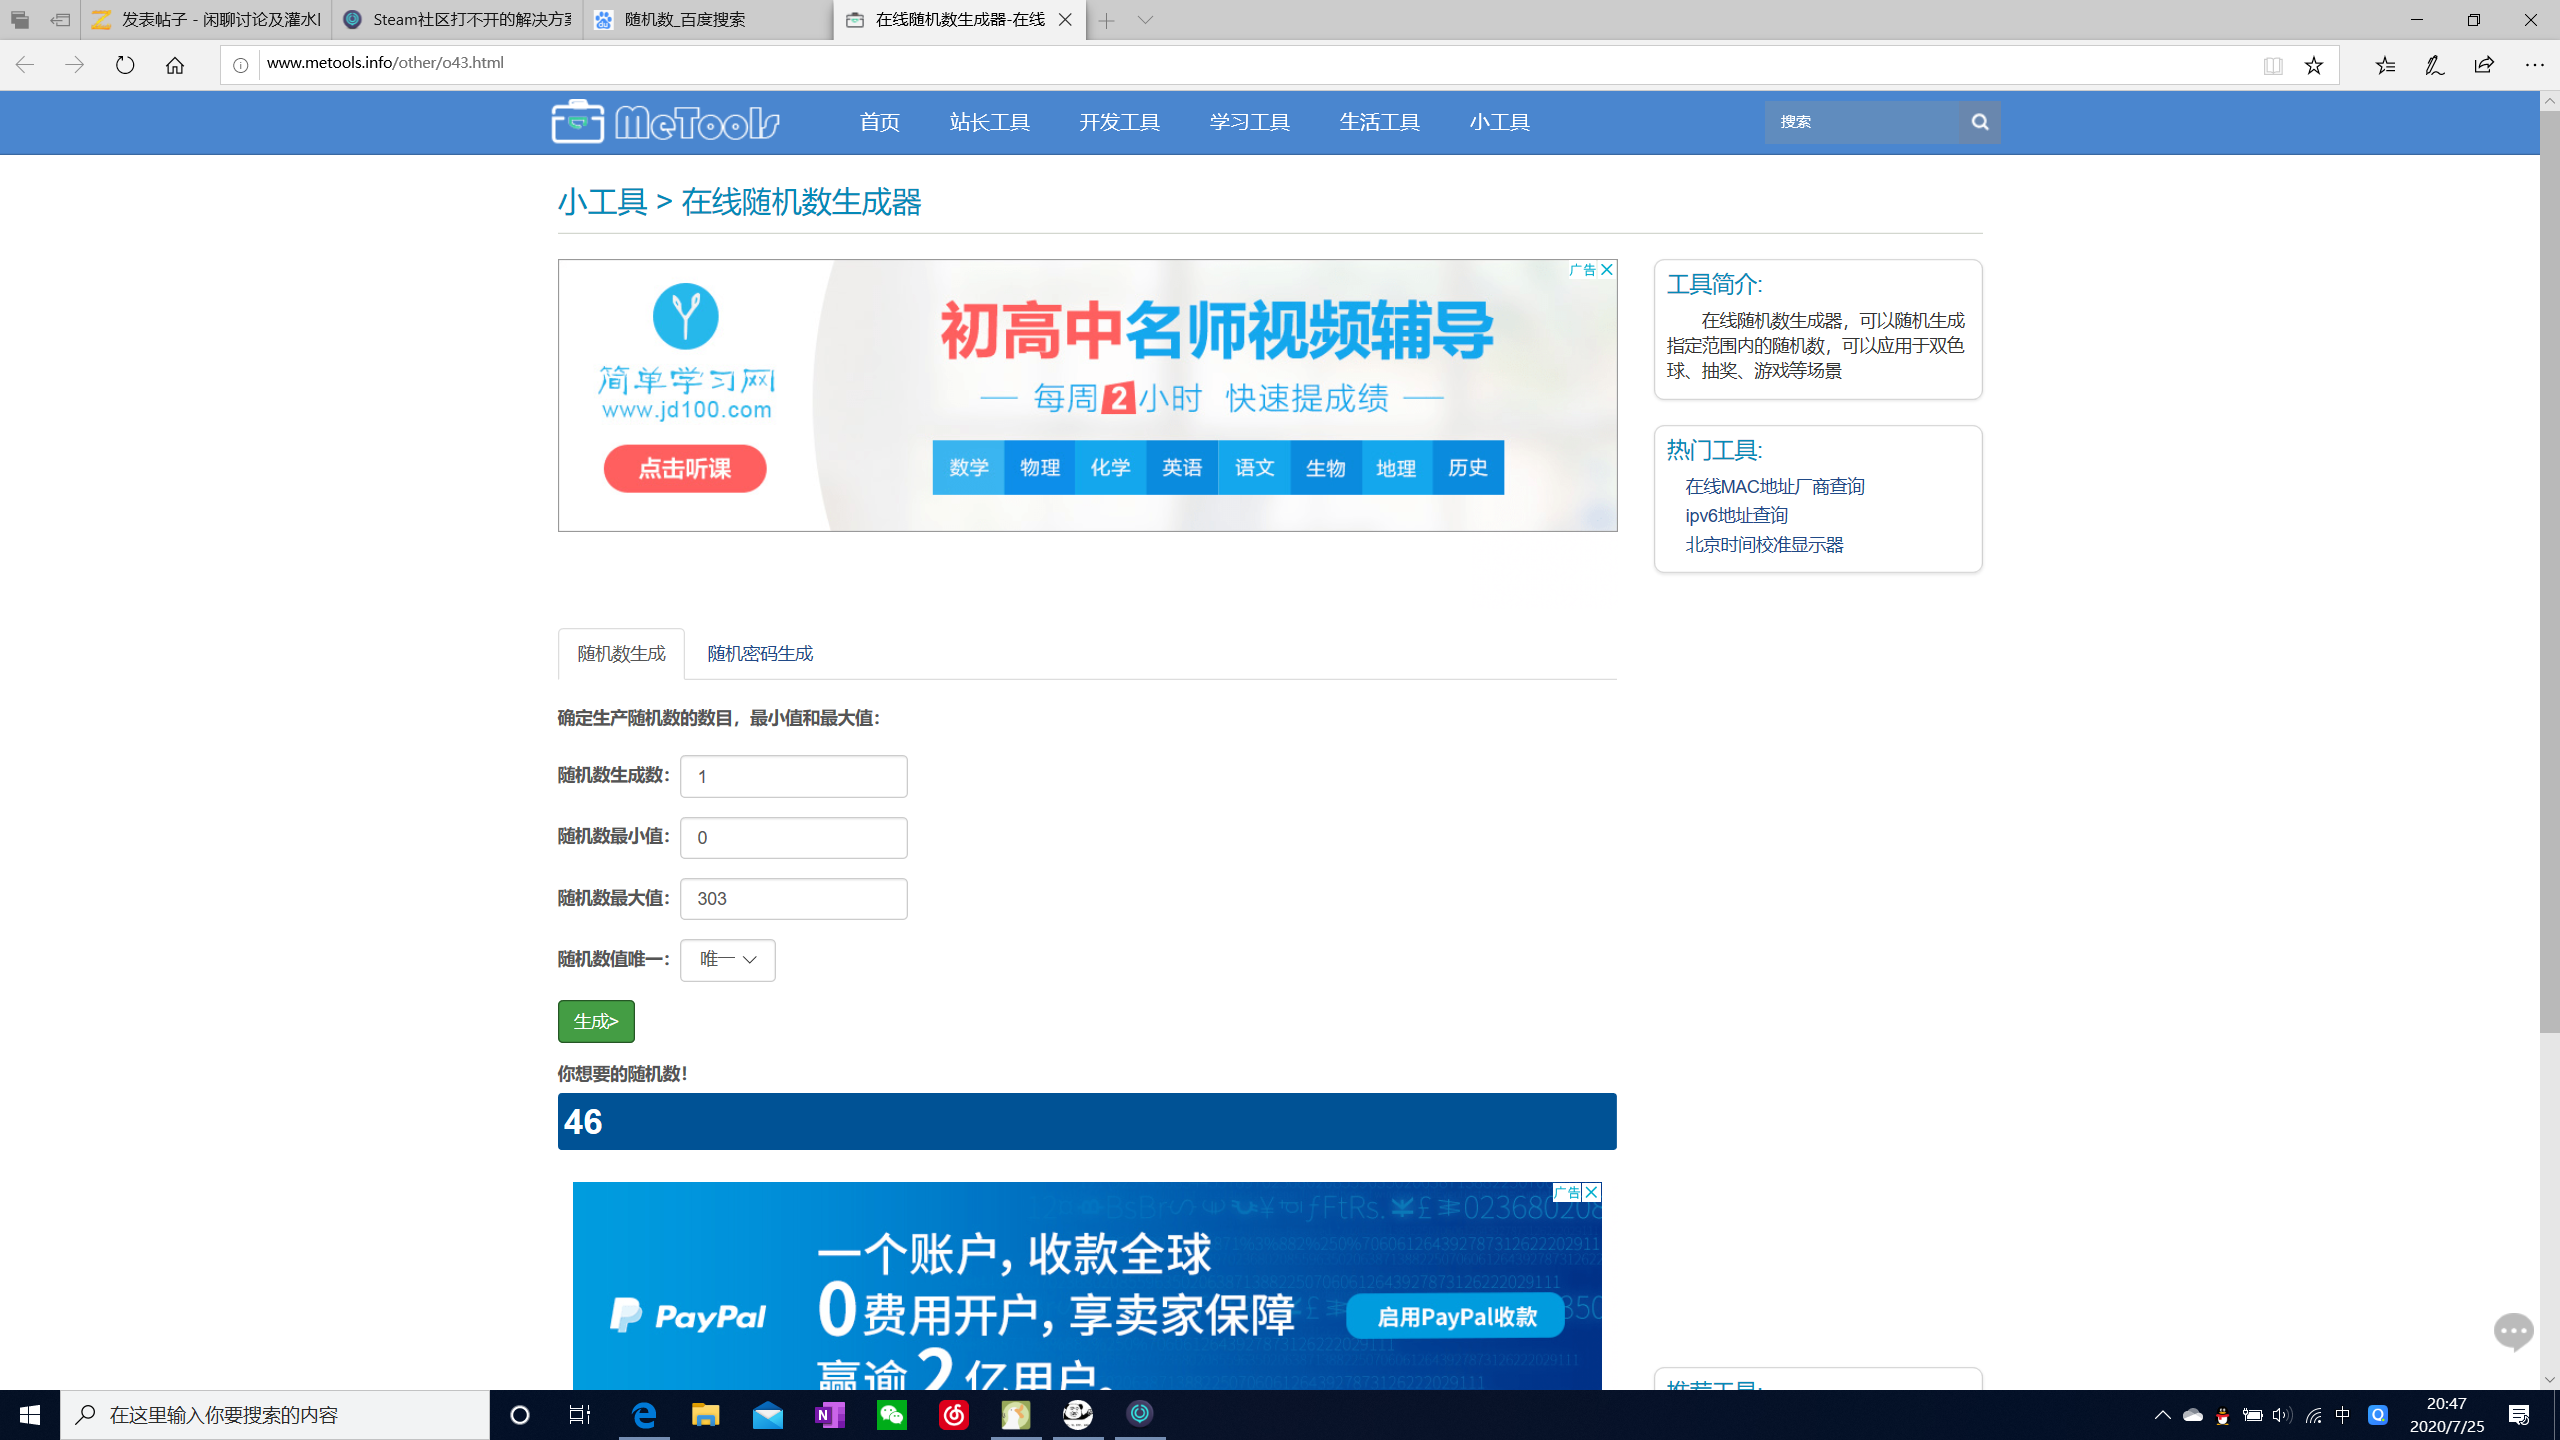2560x1440 pixels.
Task: Open browser settings and more menu
Action: [2534, 65]
